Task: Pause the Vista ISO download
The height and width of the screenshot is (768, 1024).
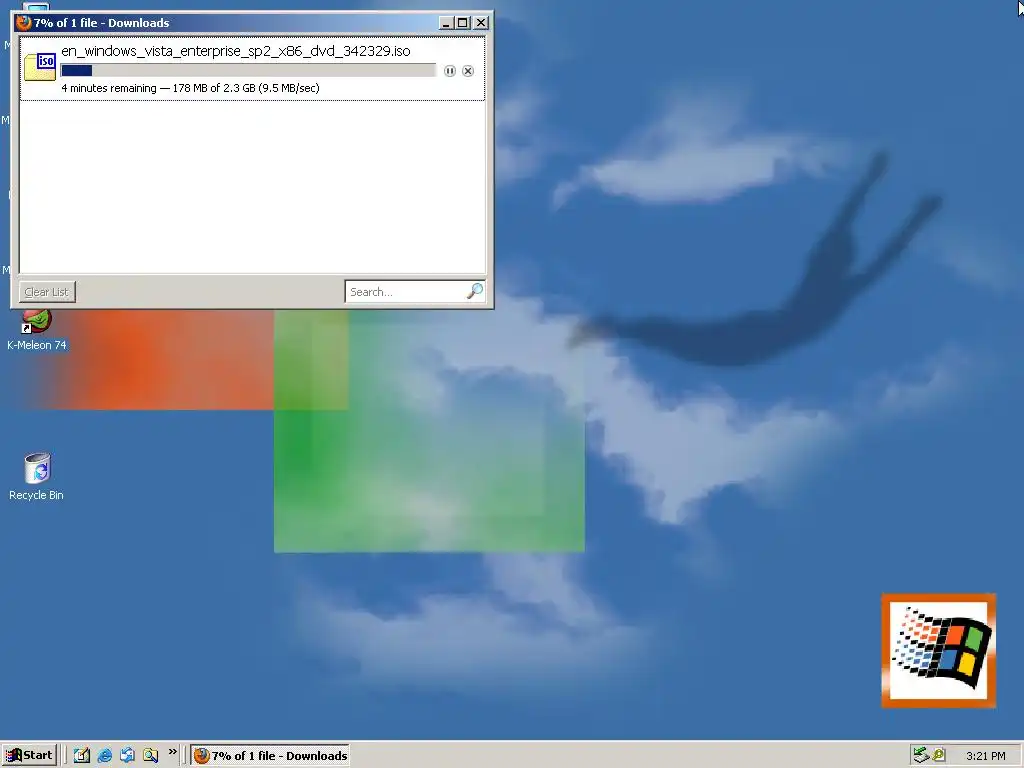Action: [x=449, y=71]
